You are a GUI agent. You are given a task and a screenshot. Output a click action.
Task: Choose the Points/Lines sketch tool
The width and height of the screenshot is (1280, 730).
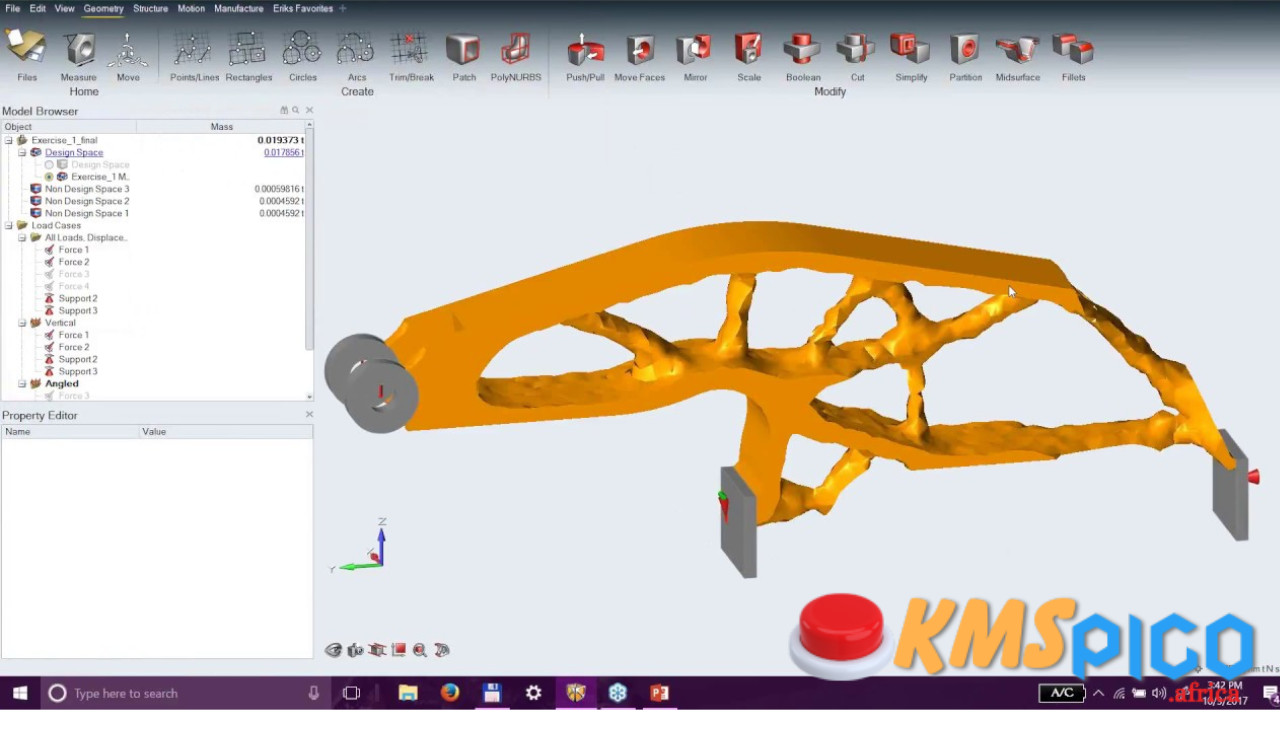[x=194, y=56]
